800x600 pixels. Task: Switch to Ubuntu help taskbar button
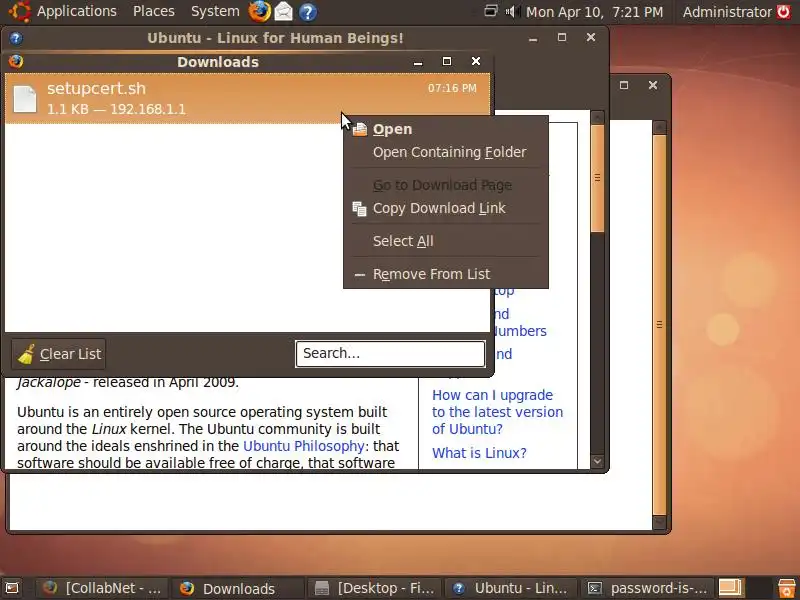511,588
